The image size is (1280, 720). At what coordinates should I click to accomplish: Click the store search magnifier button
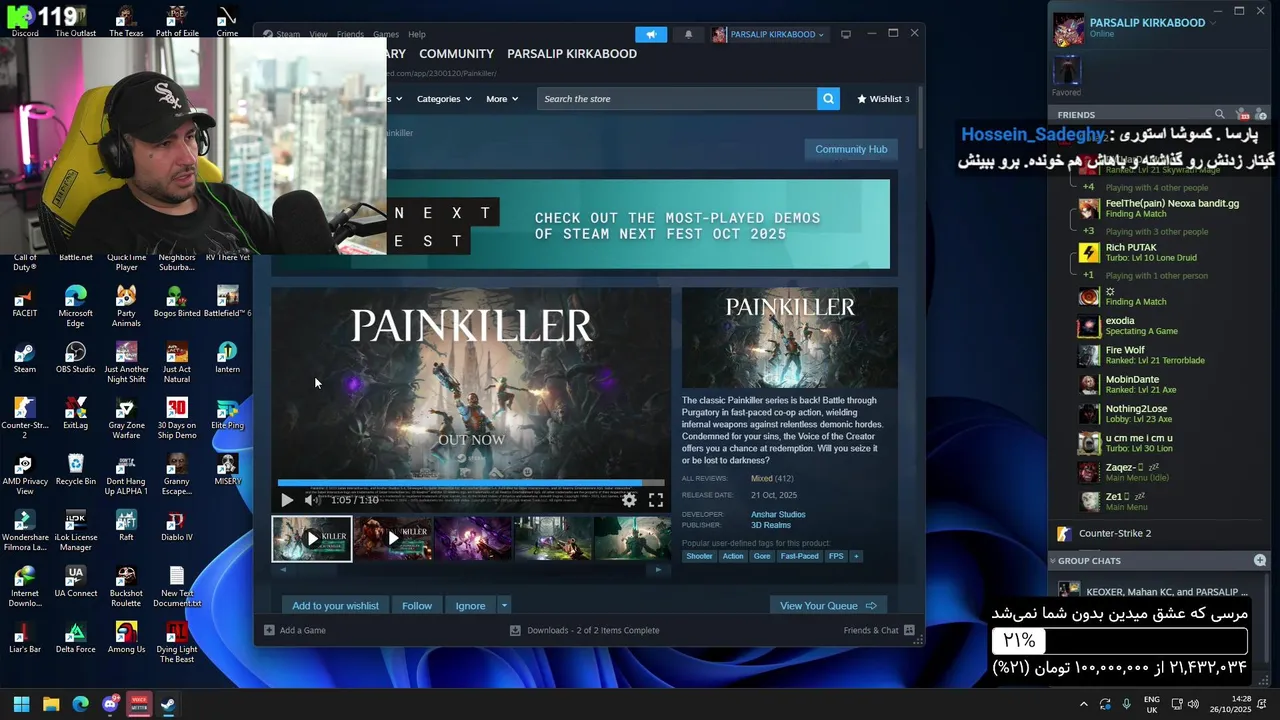828,99
